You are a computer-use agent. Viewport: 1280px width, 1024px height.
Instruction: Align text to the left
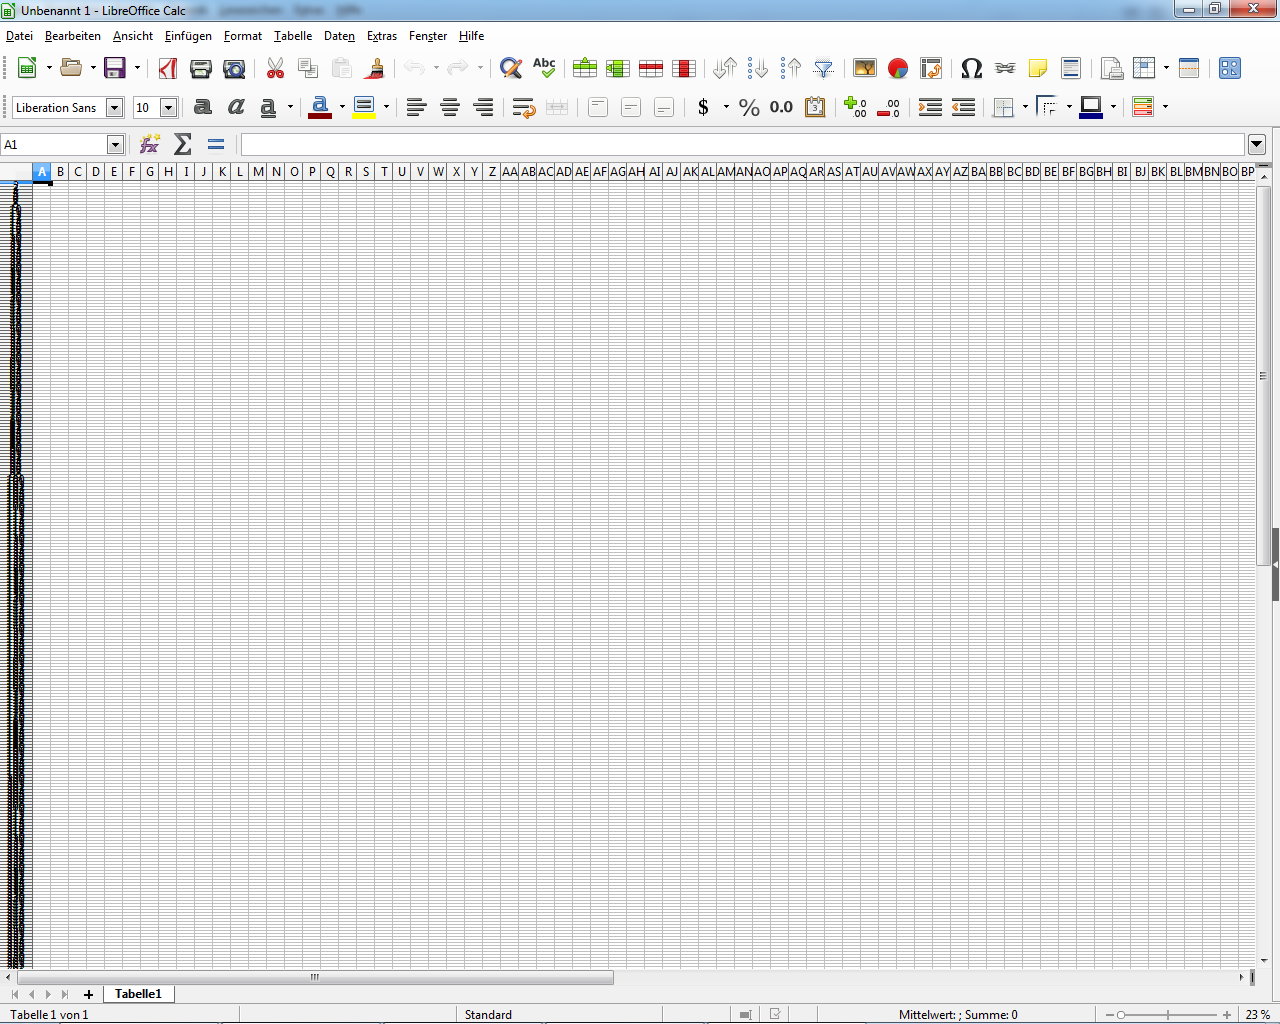[x=417, y=107]
